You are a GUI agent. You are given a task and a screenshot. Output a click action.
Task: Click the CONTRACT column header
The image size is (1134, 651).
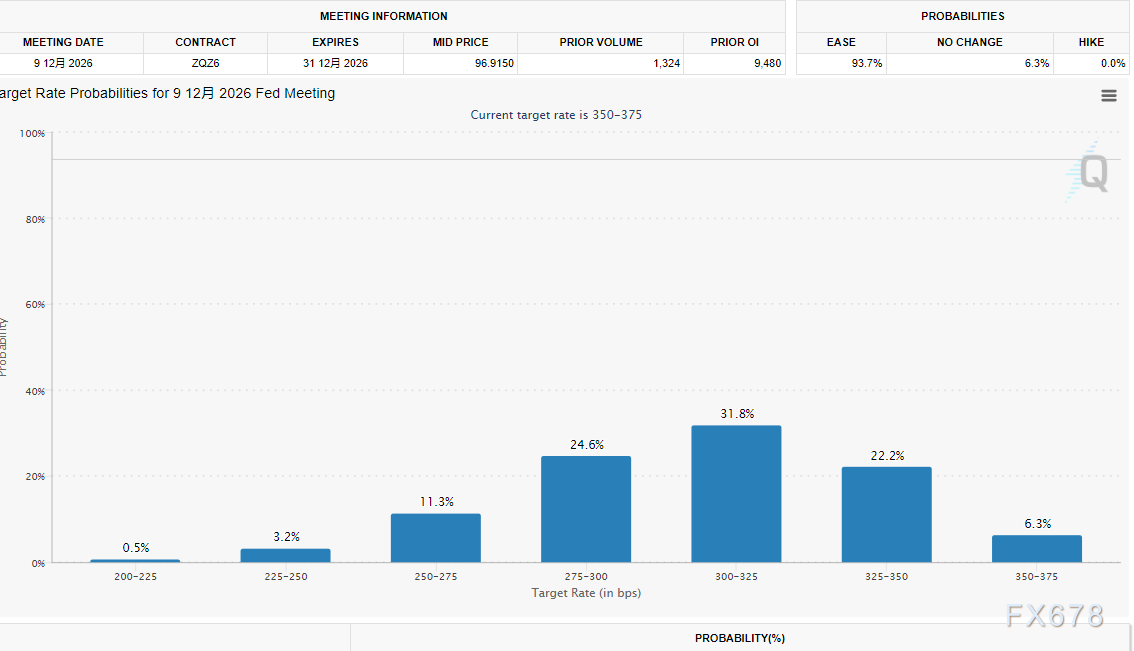[205, 42]
